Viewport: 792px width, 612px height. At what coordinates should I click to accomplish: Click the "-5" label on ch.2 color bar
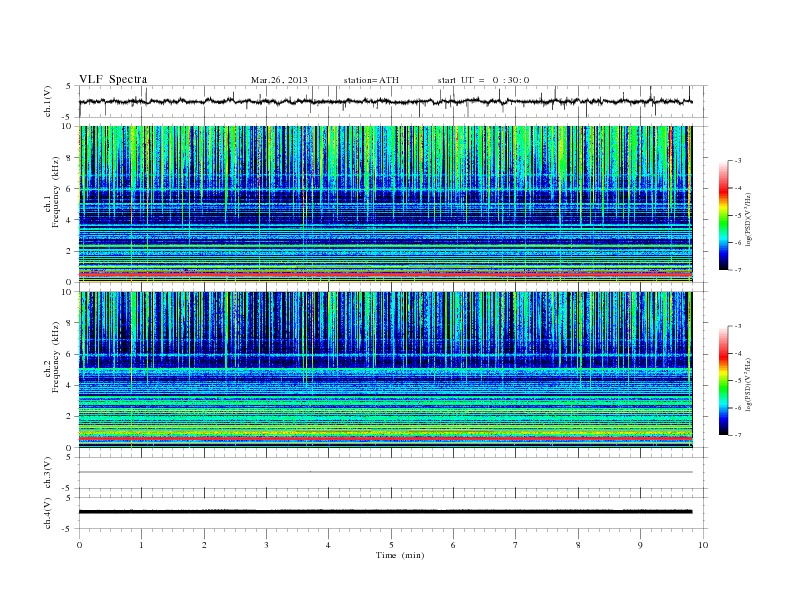pyautogui.click(x=738, y=380)
